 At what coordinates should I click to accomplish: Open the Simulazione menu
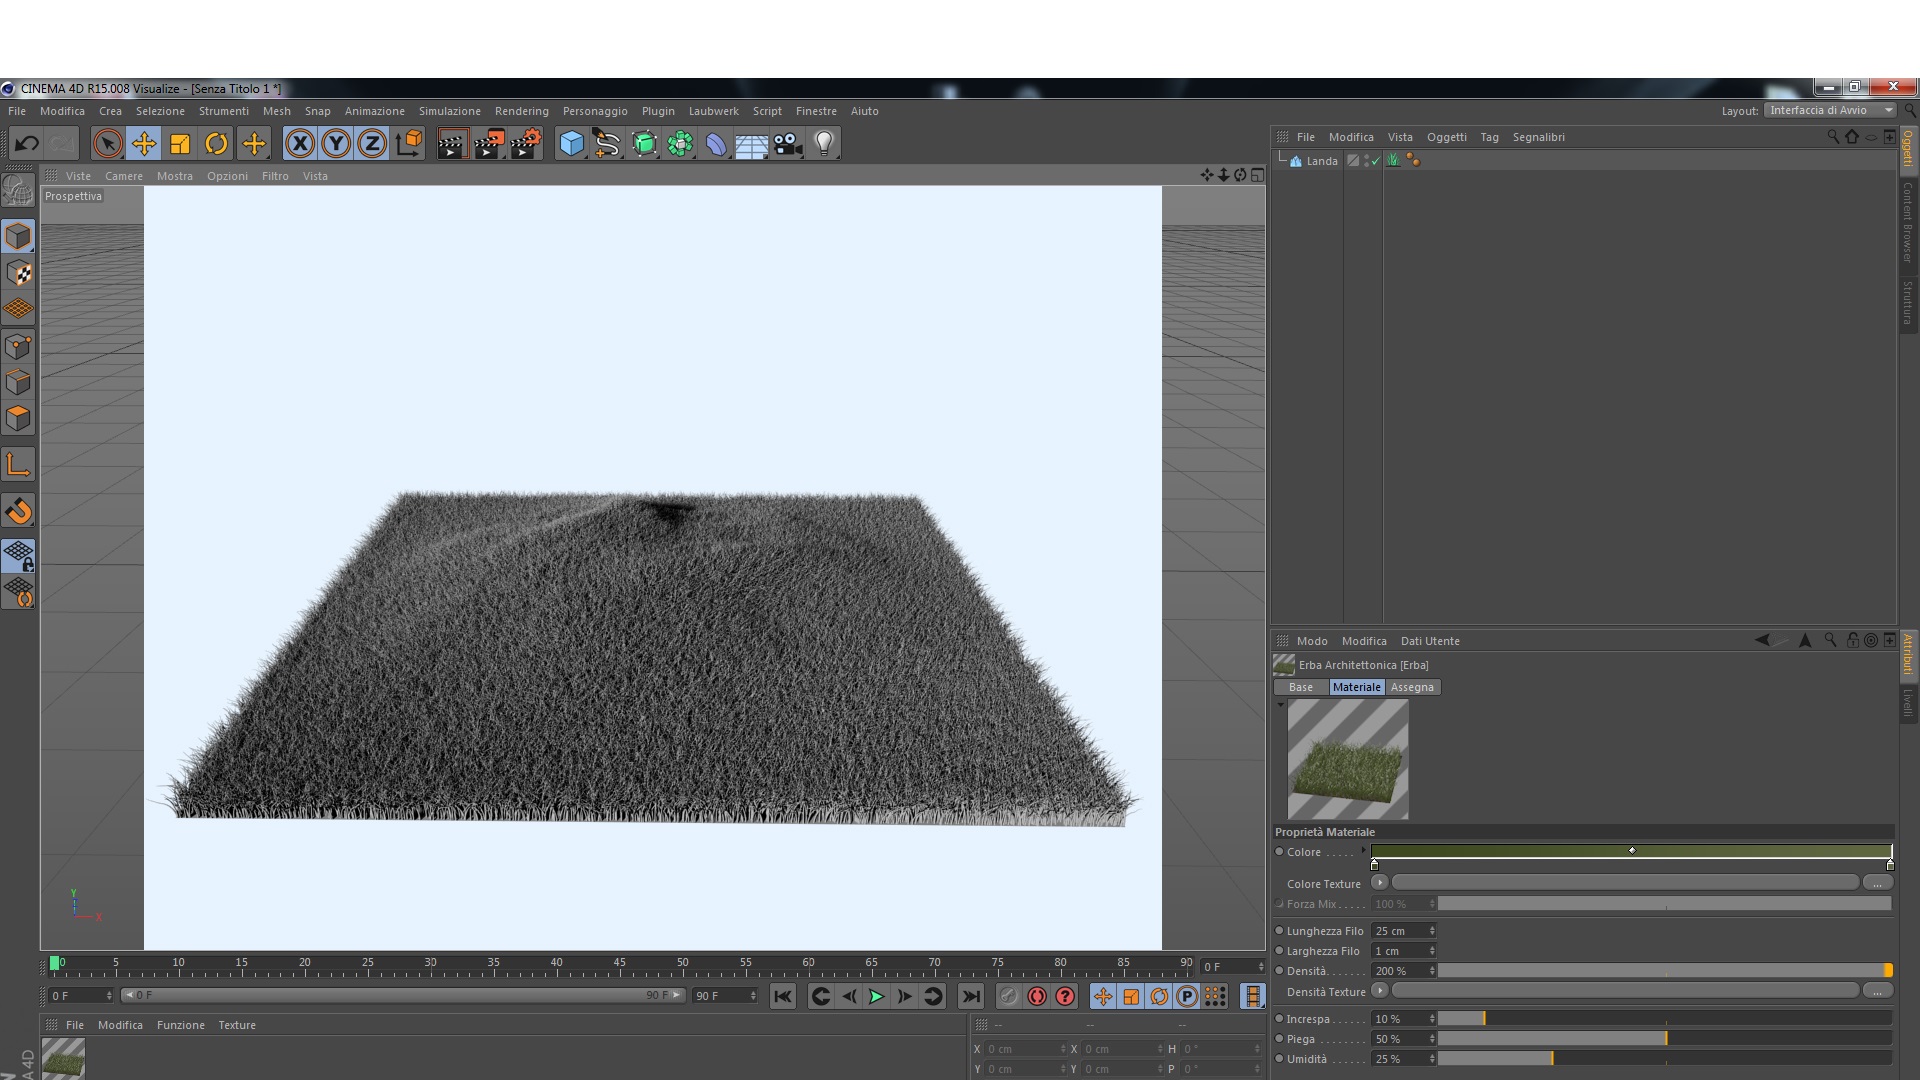coord(449,111)
